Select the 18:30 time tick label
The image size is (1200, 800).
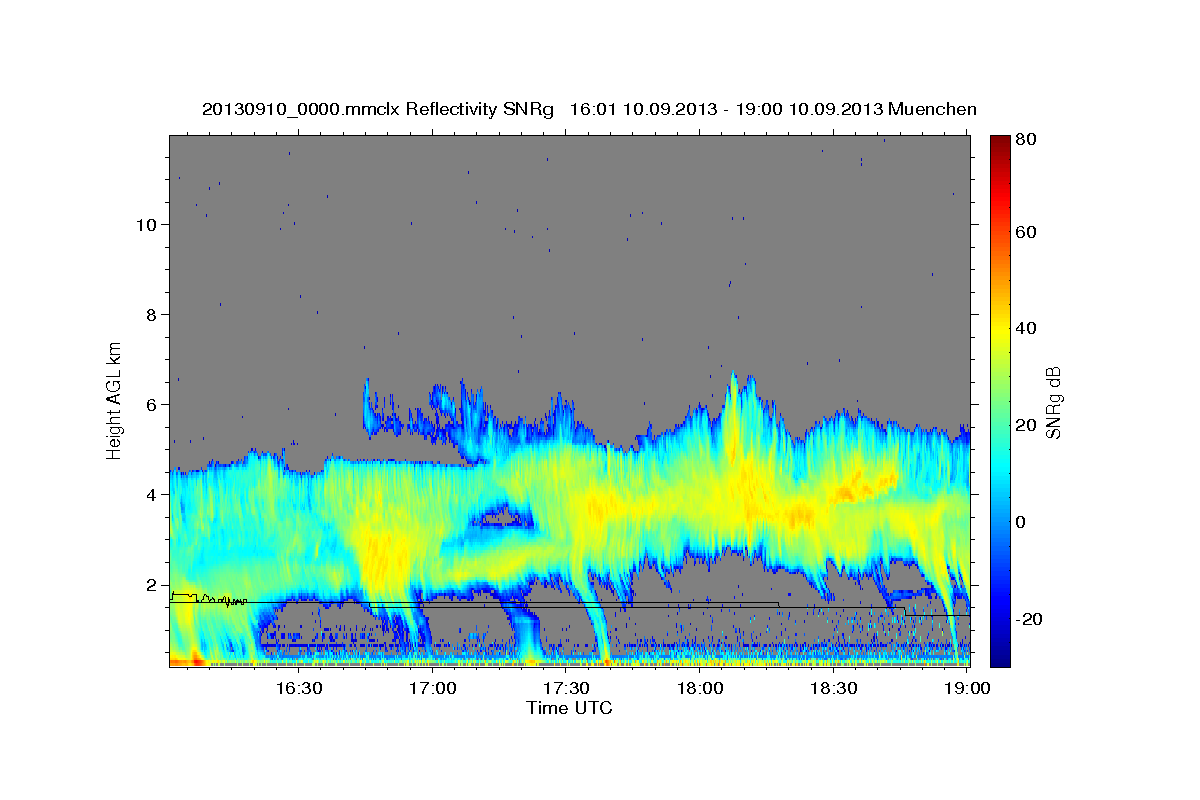coord(834,688)
